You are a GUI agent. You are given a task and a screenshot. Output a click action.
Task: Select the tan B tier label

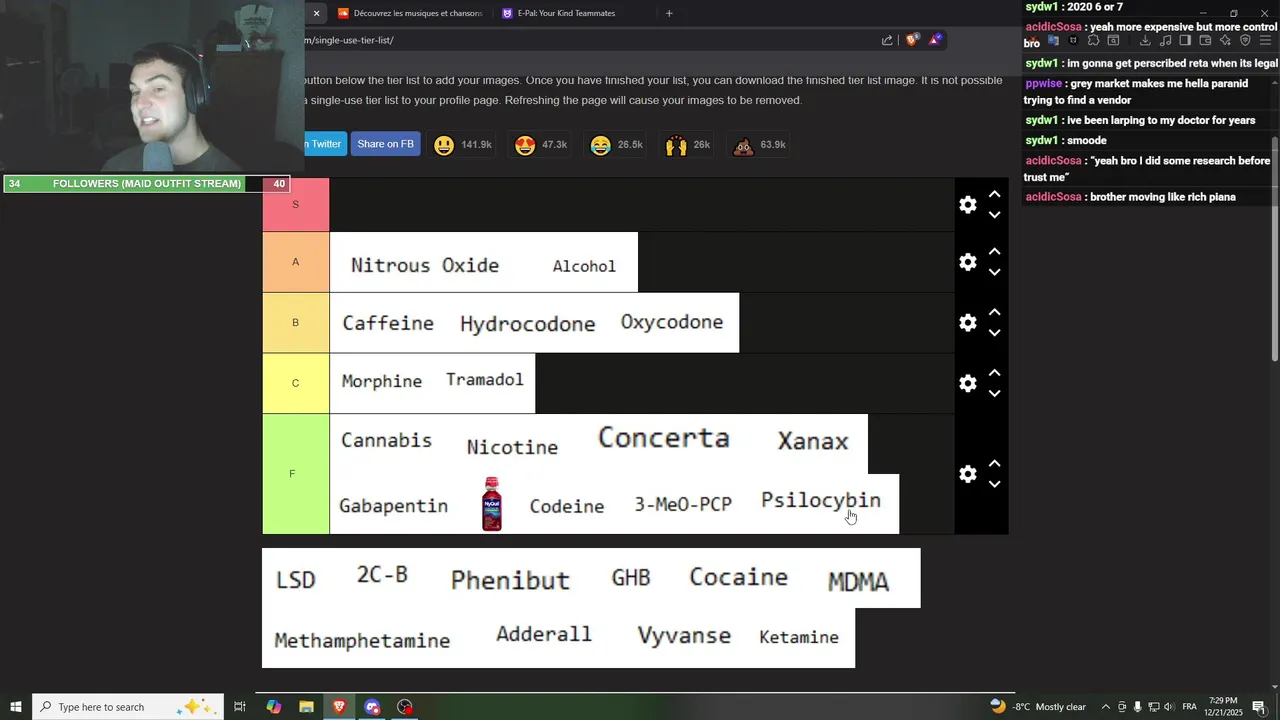tap(296, 323)
